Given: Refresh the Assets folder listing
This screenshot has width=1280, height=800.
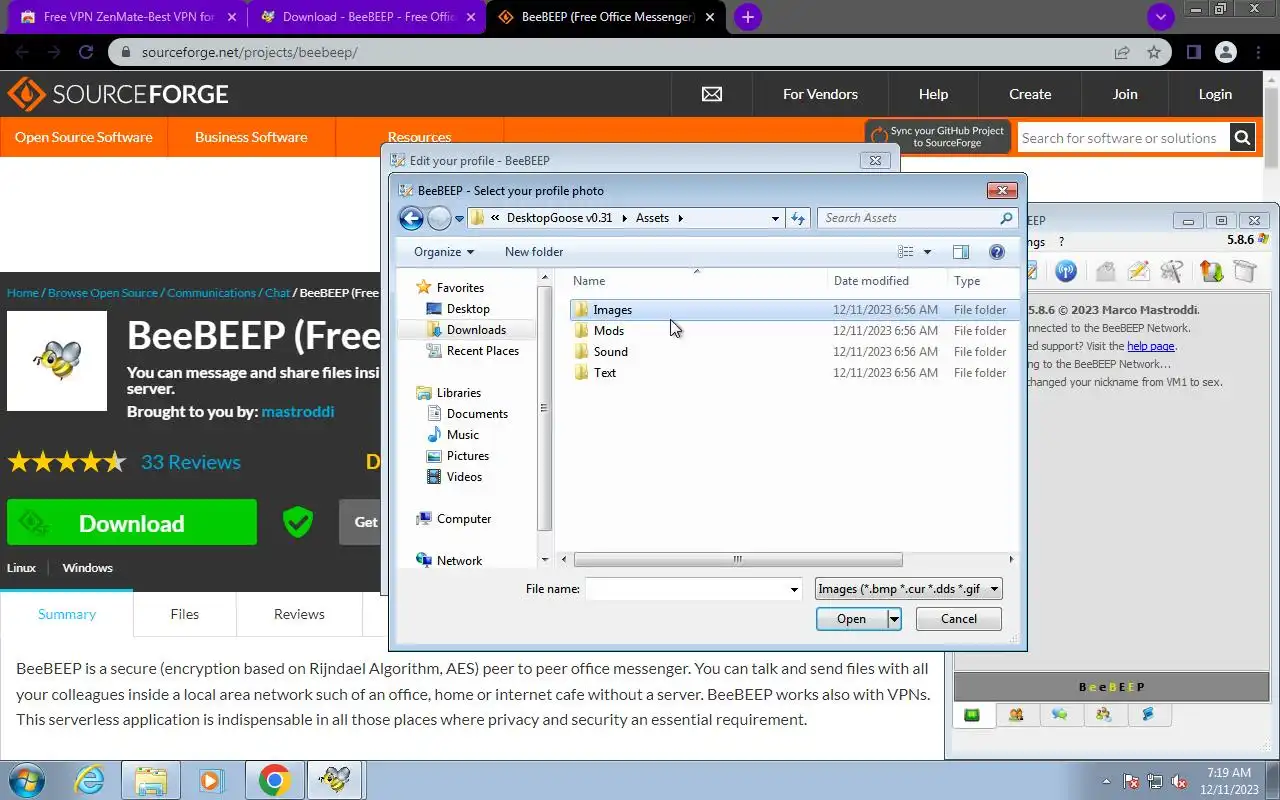Looking at the screenshot, I should coord(798,218).
